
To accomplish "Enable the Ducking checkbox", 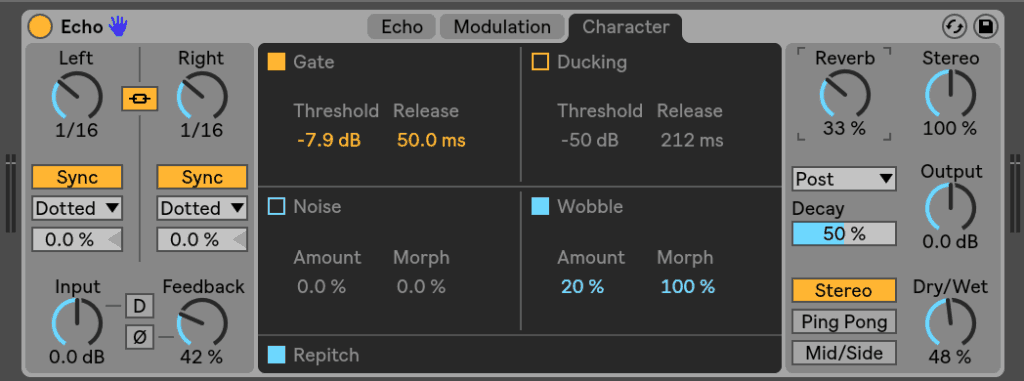I will tap(540, 62).
